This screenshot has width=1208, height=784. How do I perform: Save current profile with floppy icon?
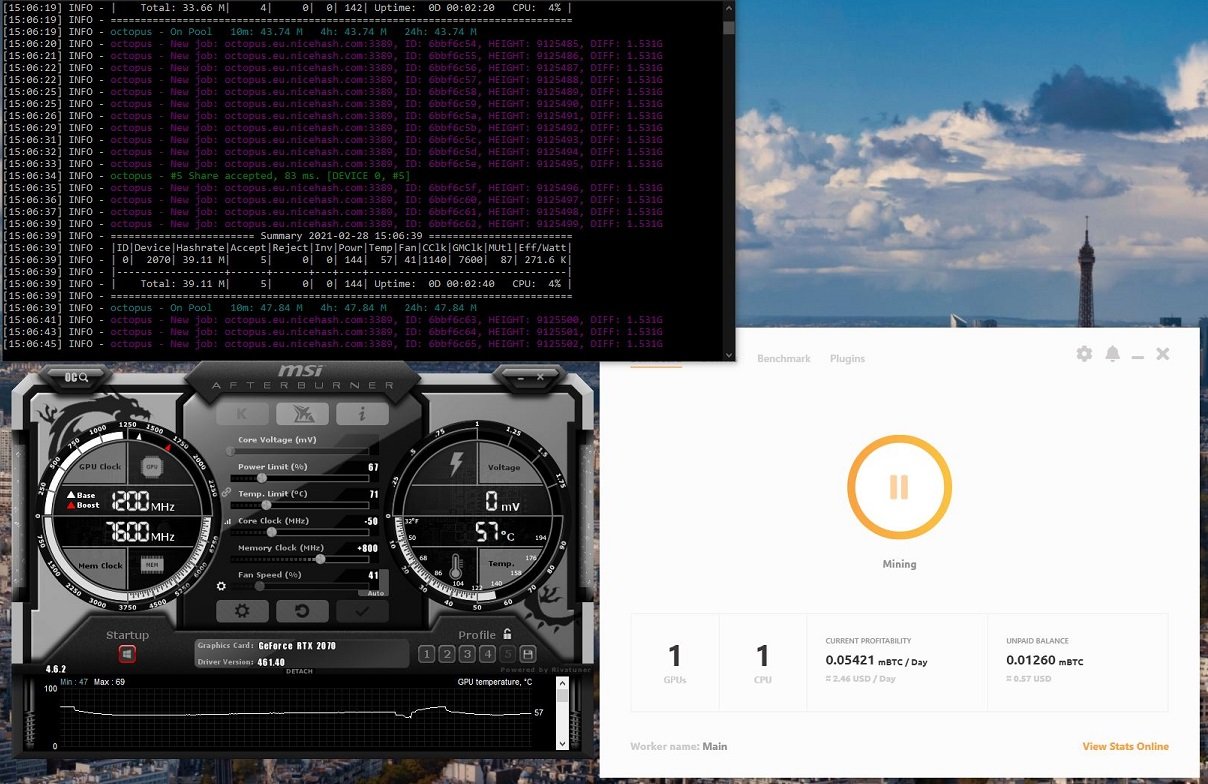tap(528, 654)
